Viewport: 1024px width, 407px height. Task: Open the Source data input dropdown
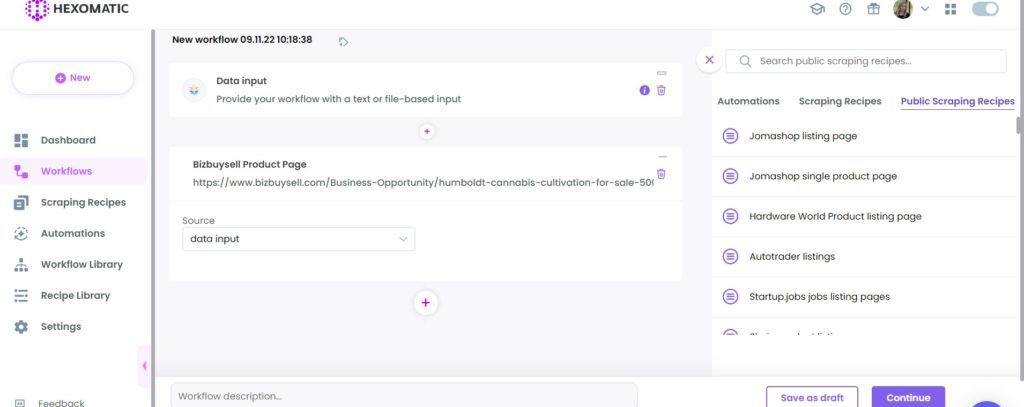298,239
